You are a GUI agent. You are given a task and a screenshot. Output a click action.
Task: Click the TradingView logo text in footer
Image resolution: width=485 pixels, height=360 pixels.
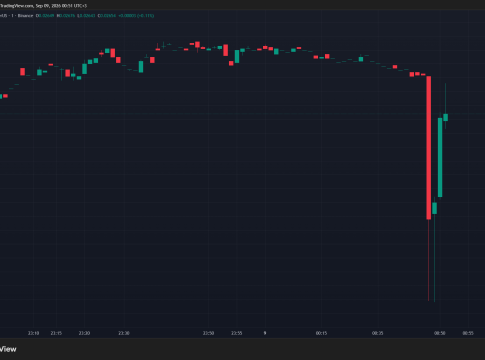(x=8, y=349)
